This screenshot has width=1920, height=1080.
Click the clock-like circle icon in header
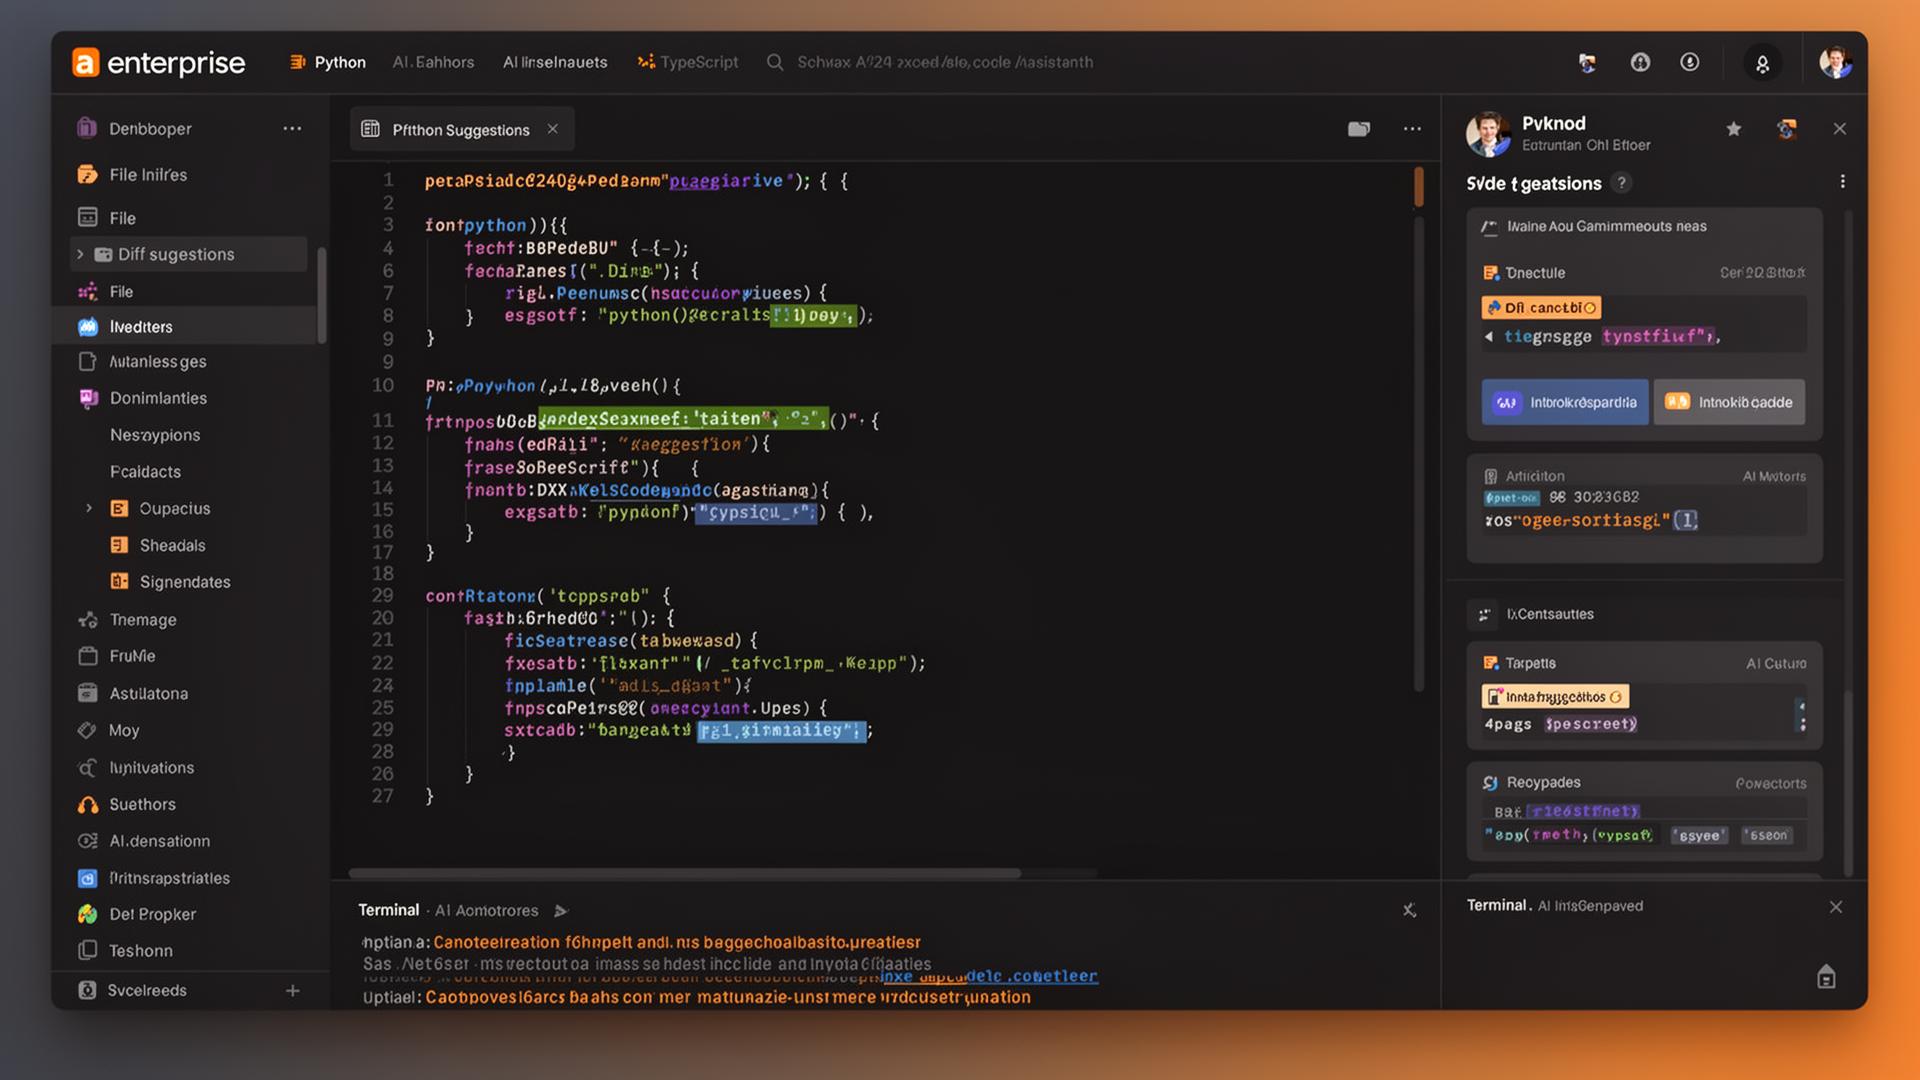[1690, 62]
